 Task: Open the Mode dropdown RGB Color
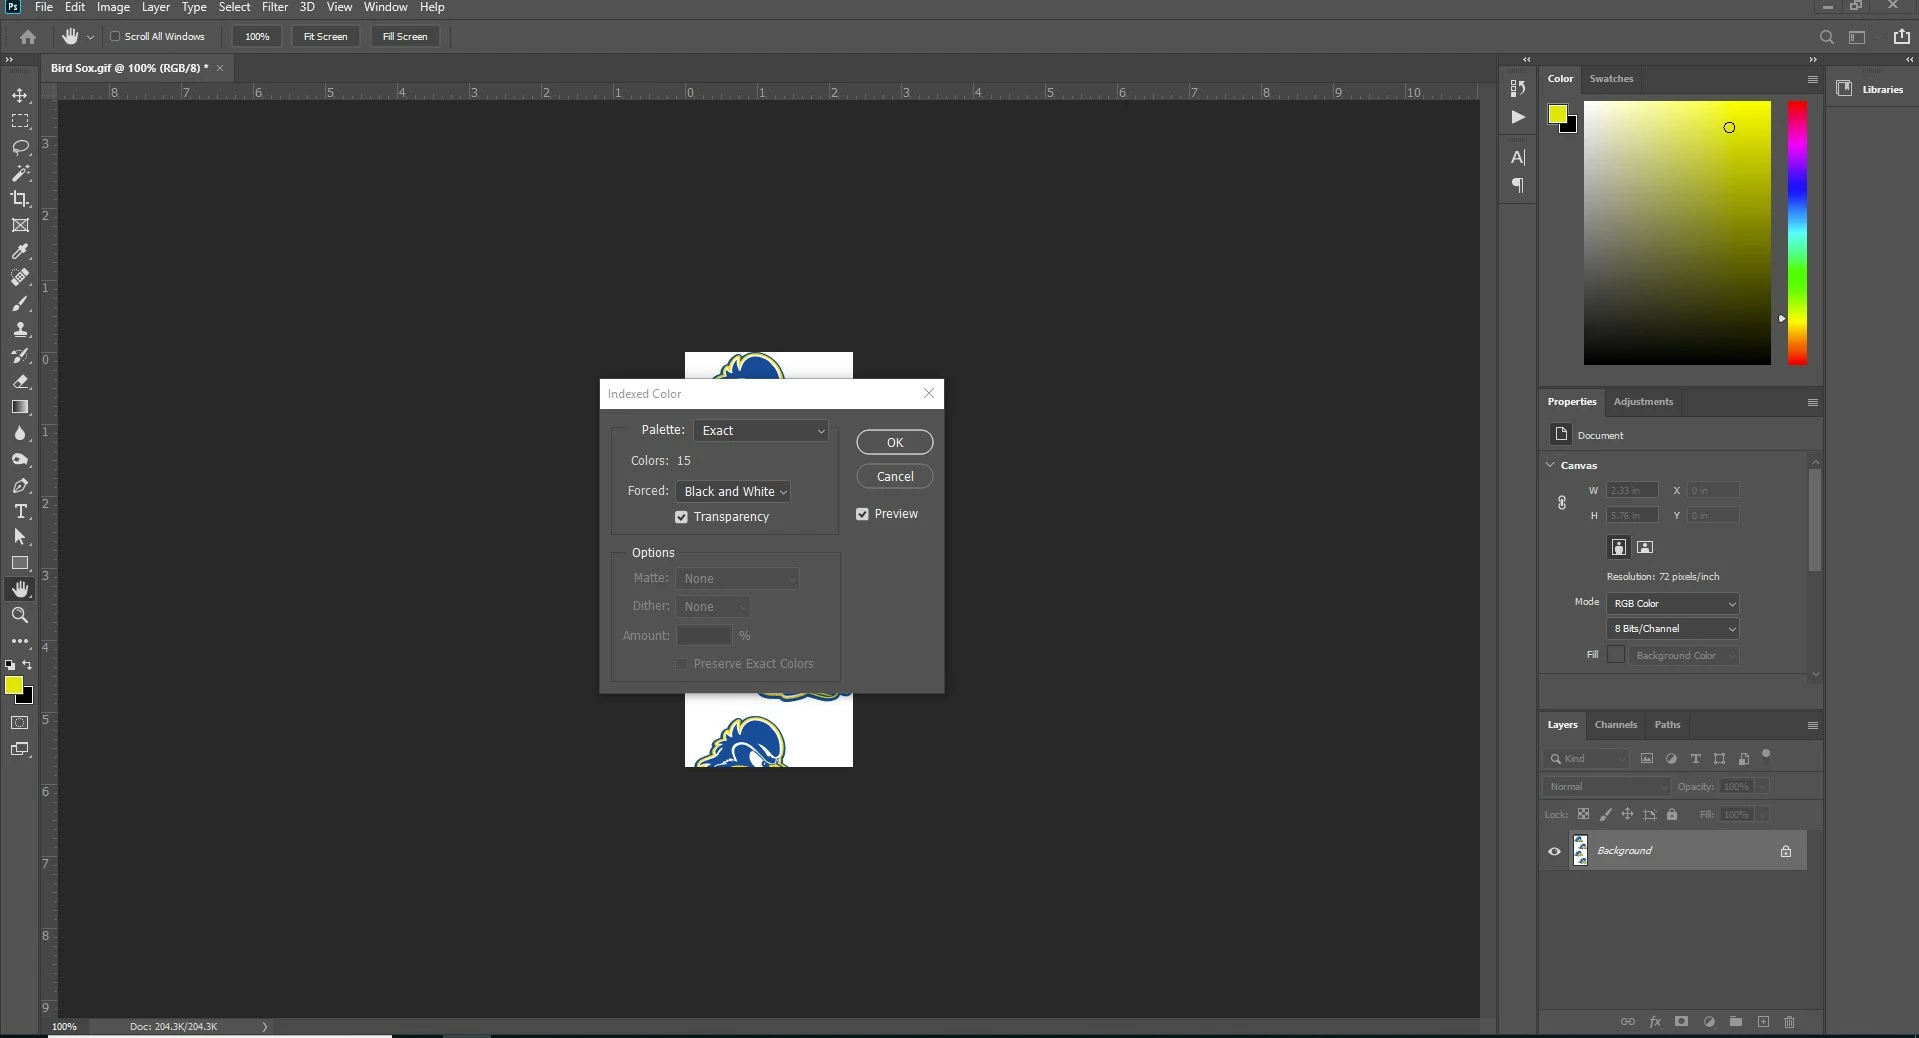coord(1673,604)
